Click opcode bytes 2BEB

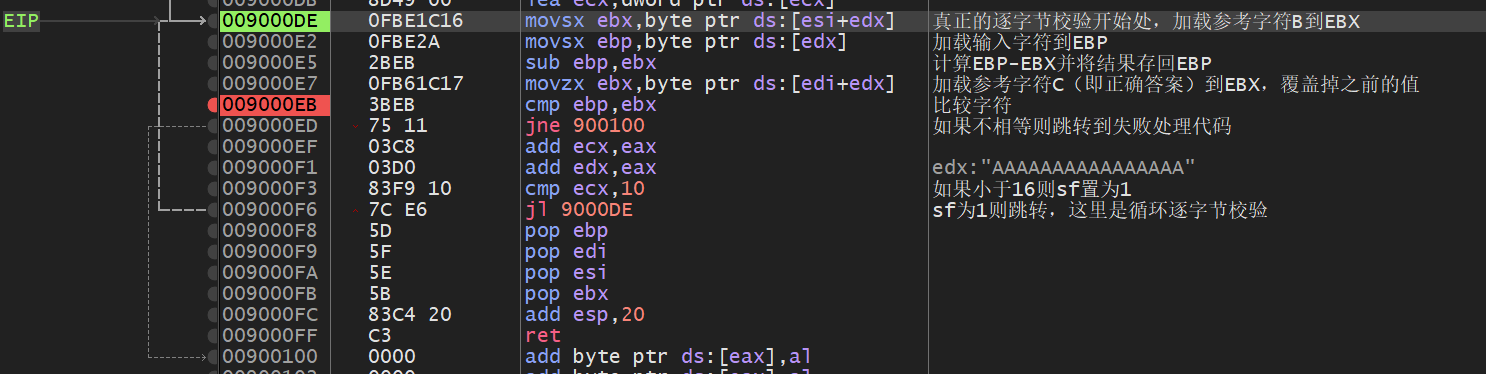392,63
